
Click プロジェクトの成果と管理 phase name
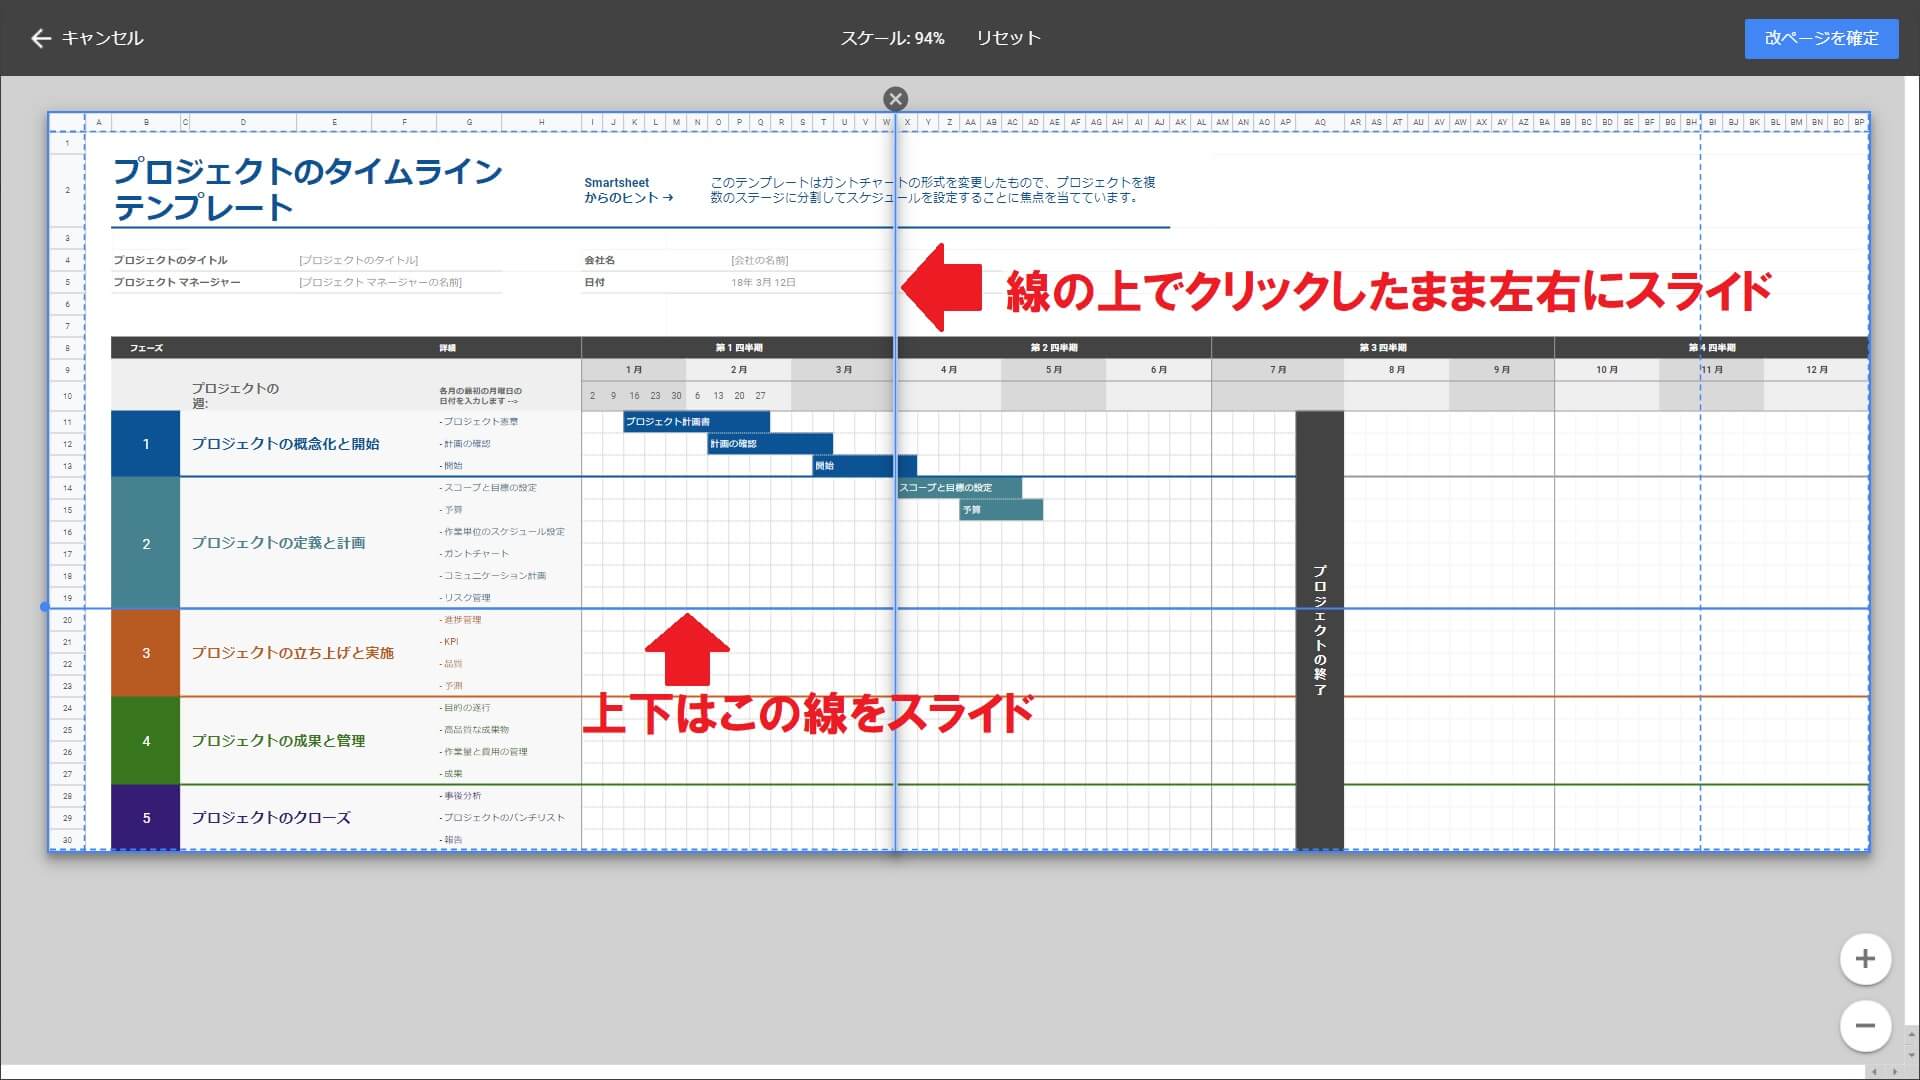coord(278,741)
